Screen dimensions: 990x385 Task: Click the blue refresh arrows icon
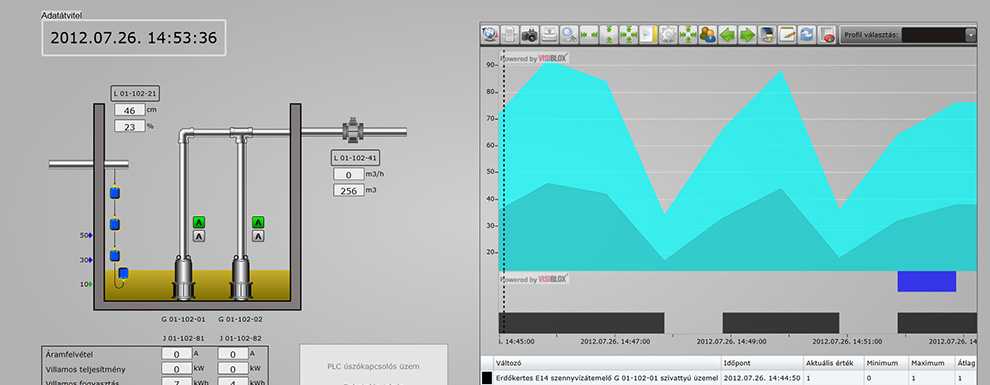click(x=806, y=35)
